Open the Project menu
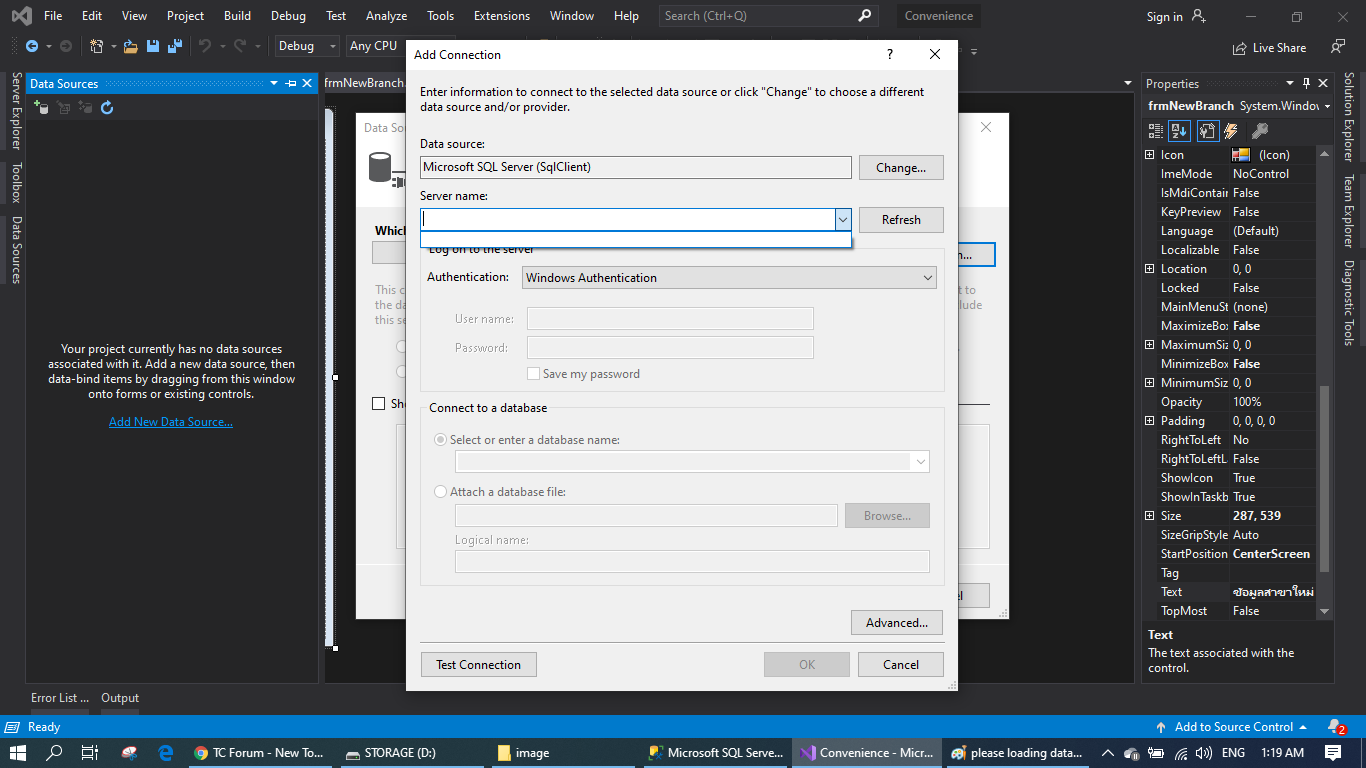1366x768 pixels. click(x=185, y=16)
